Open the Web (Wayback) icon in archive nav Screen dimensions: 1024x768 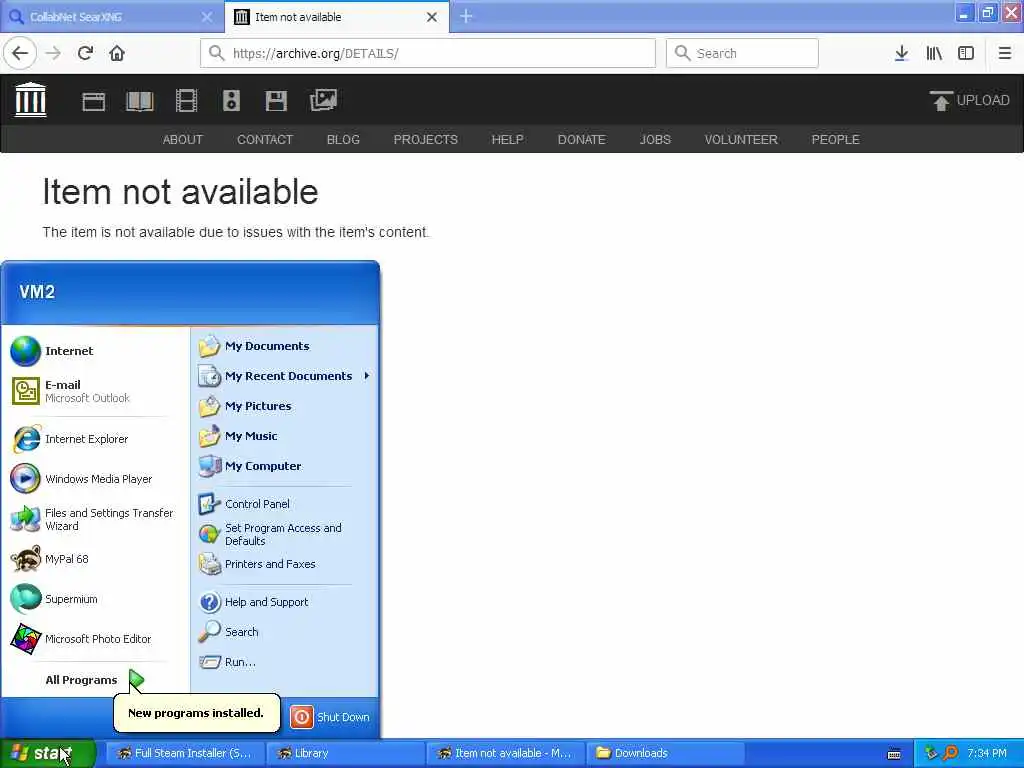(x=93, y=101)
